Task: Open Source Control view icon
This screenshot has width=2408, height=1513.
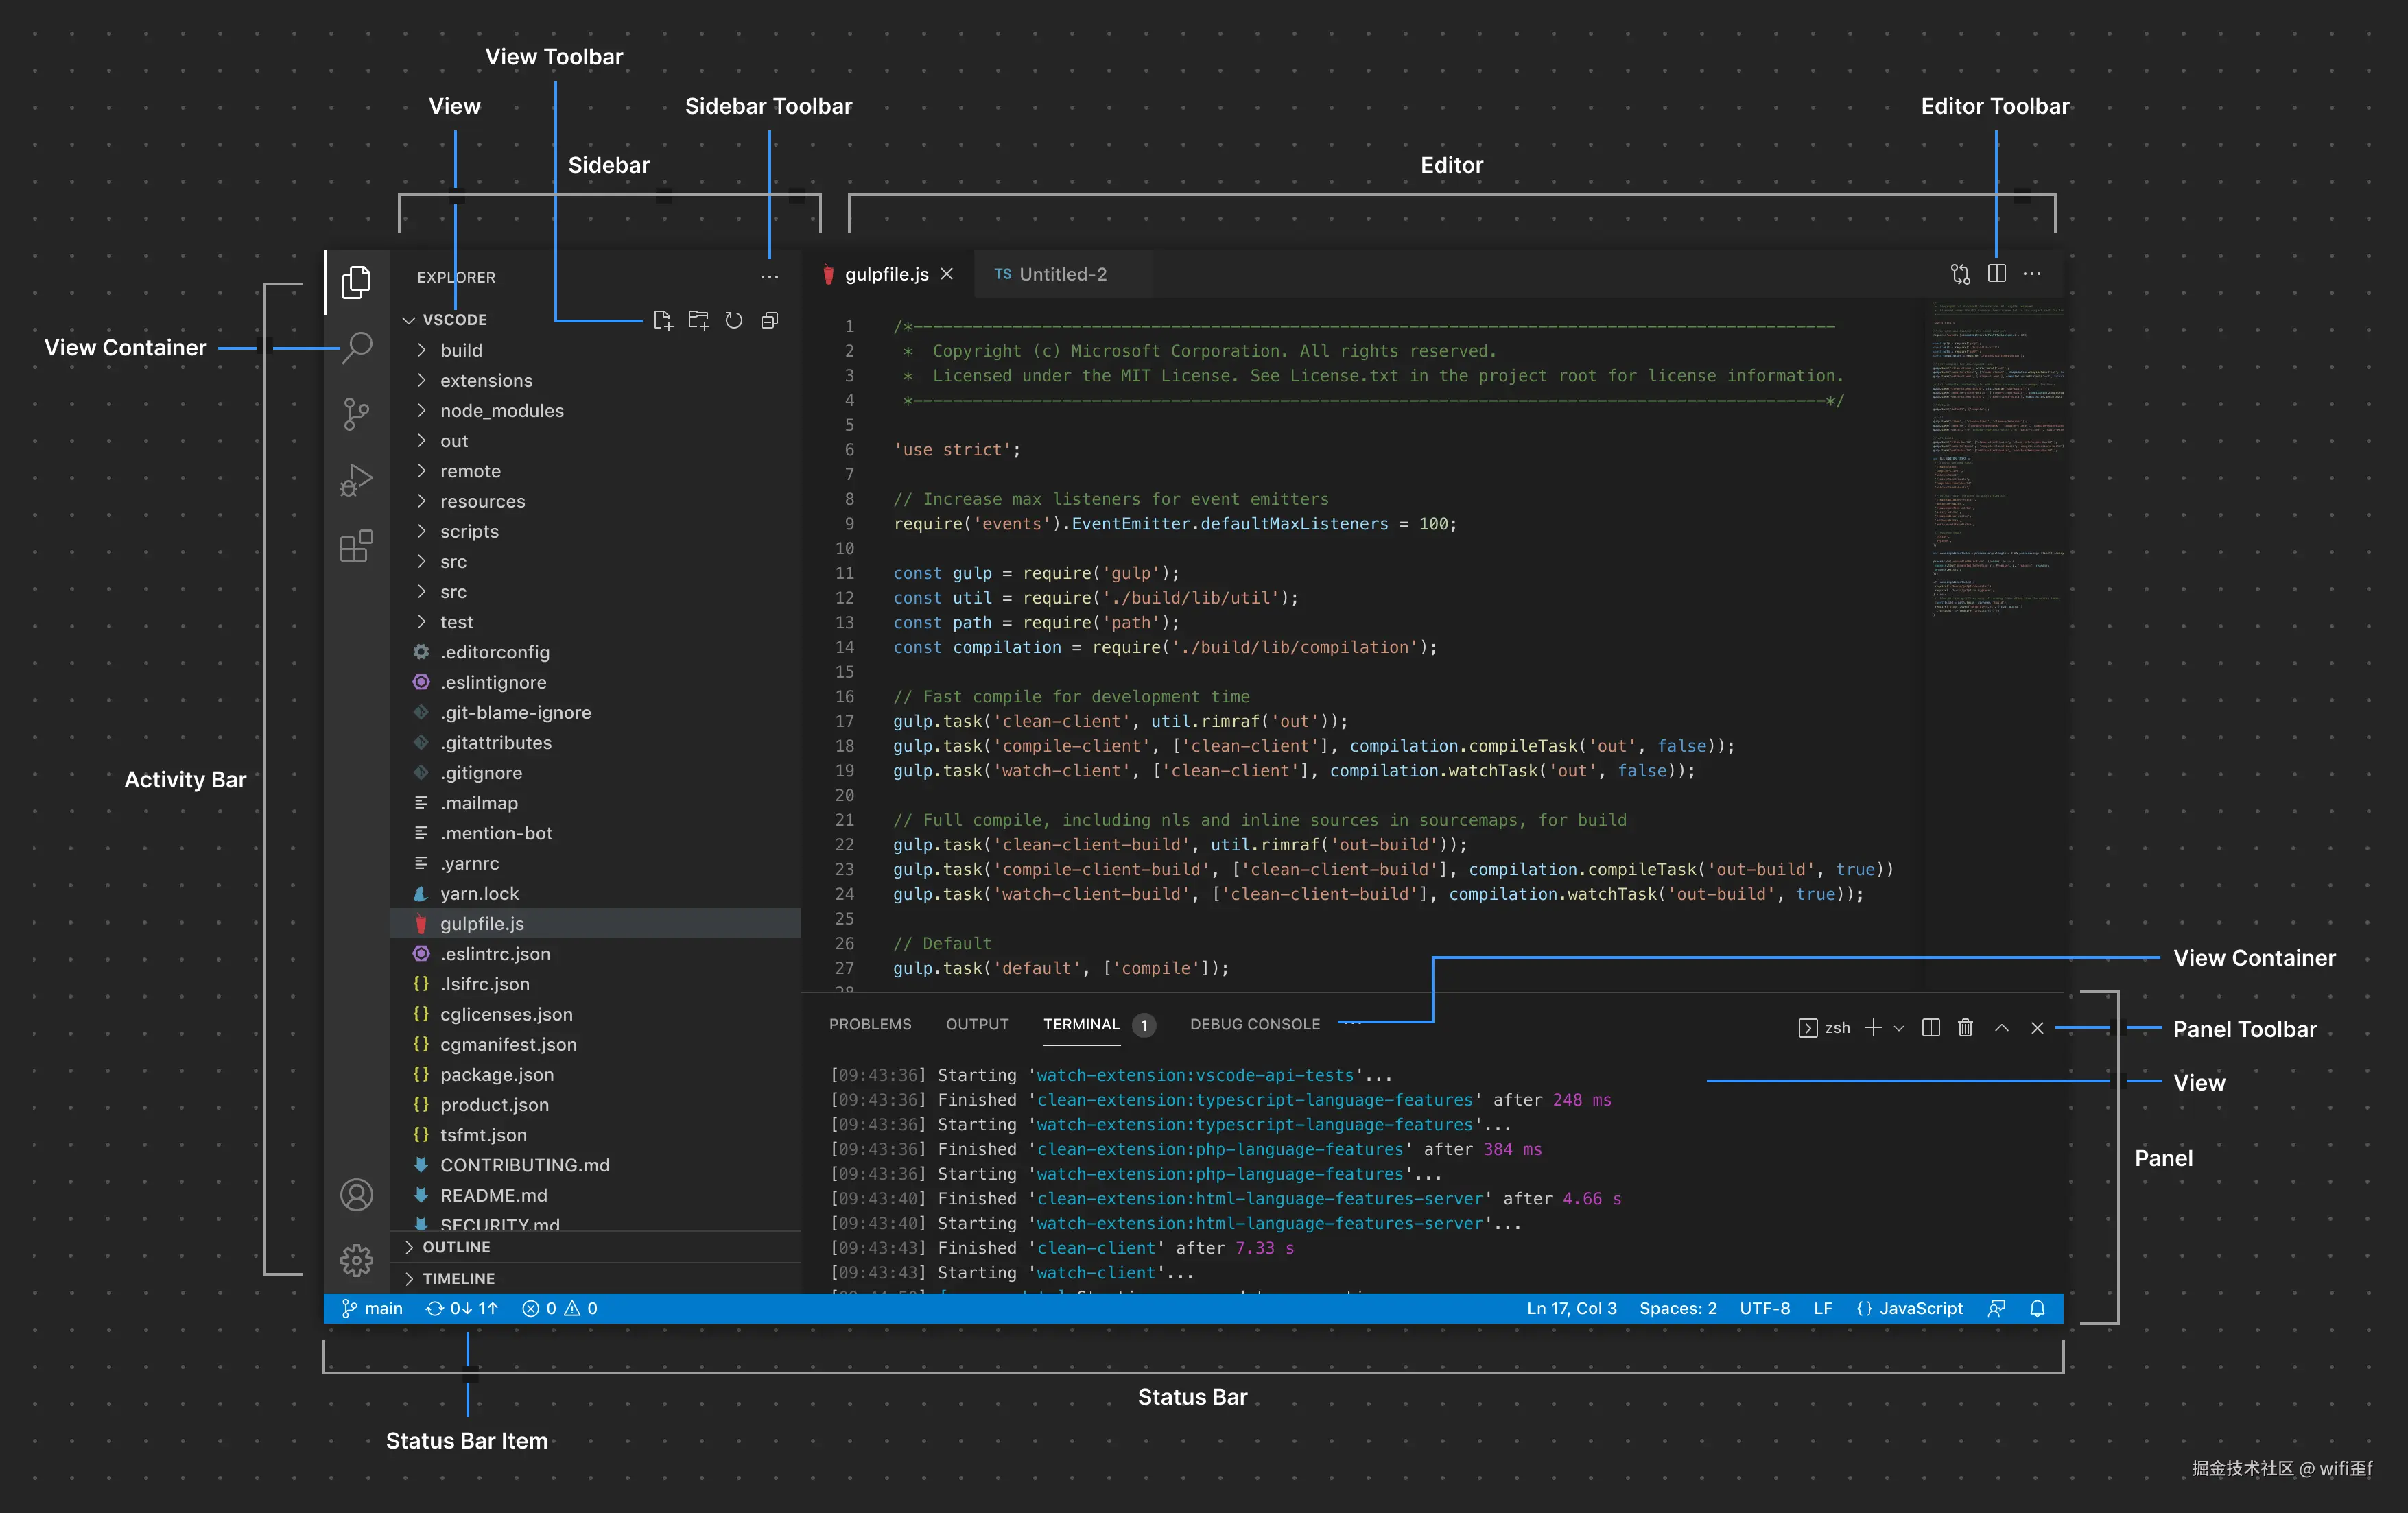Action: [356, 413]
